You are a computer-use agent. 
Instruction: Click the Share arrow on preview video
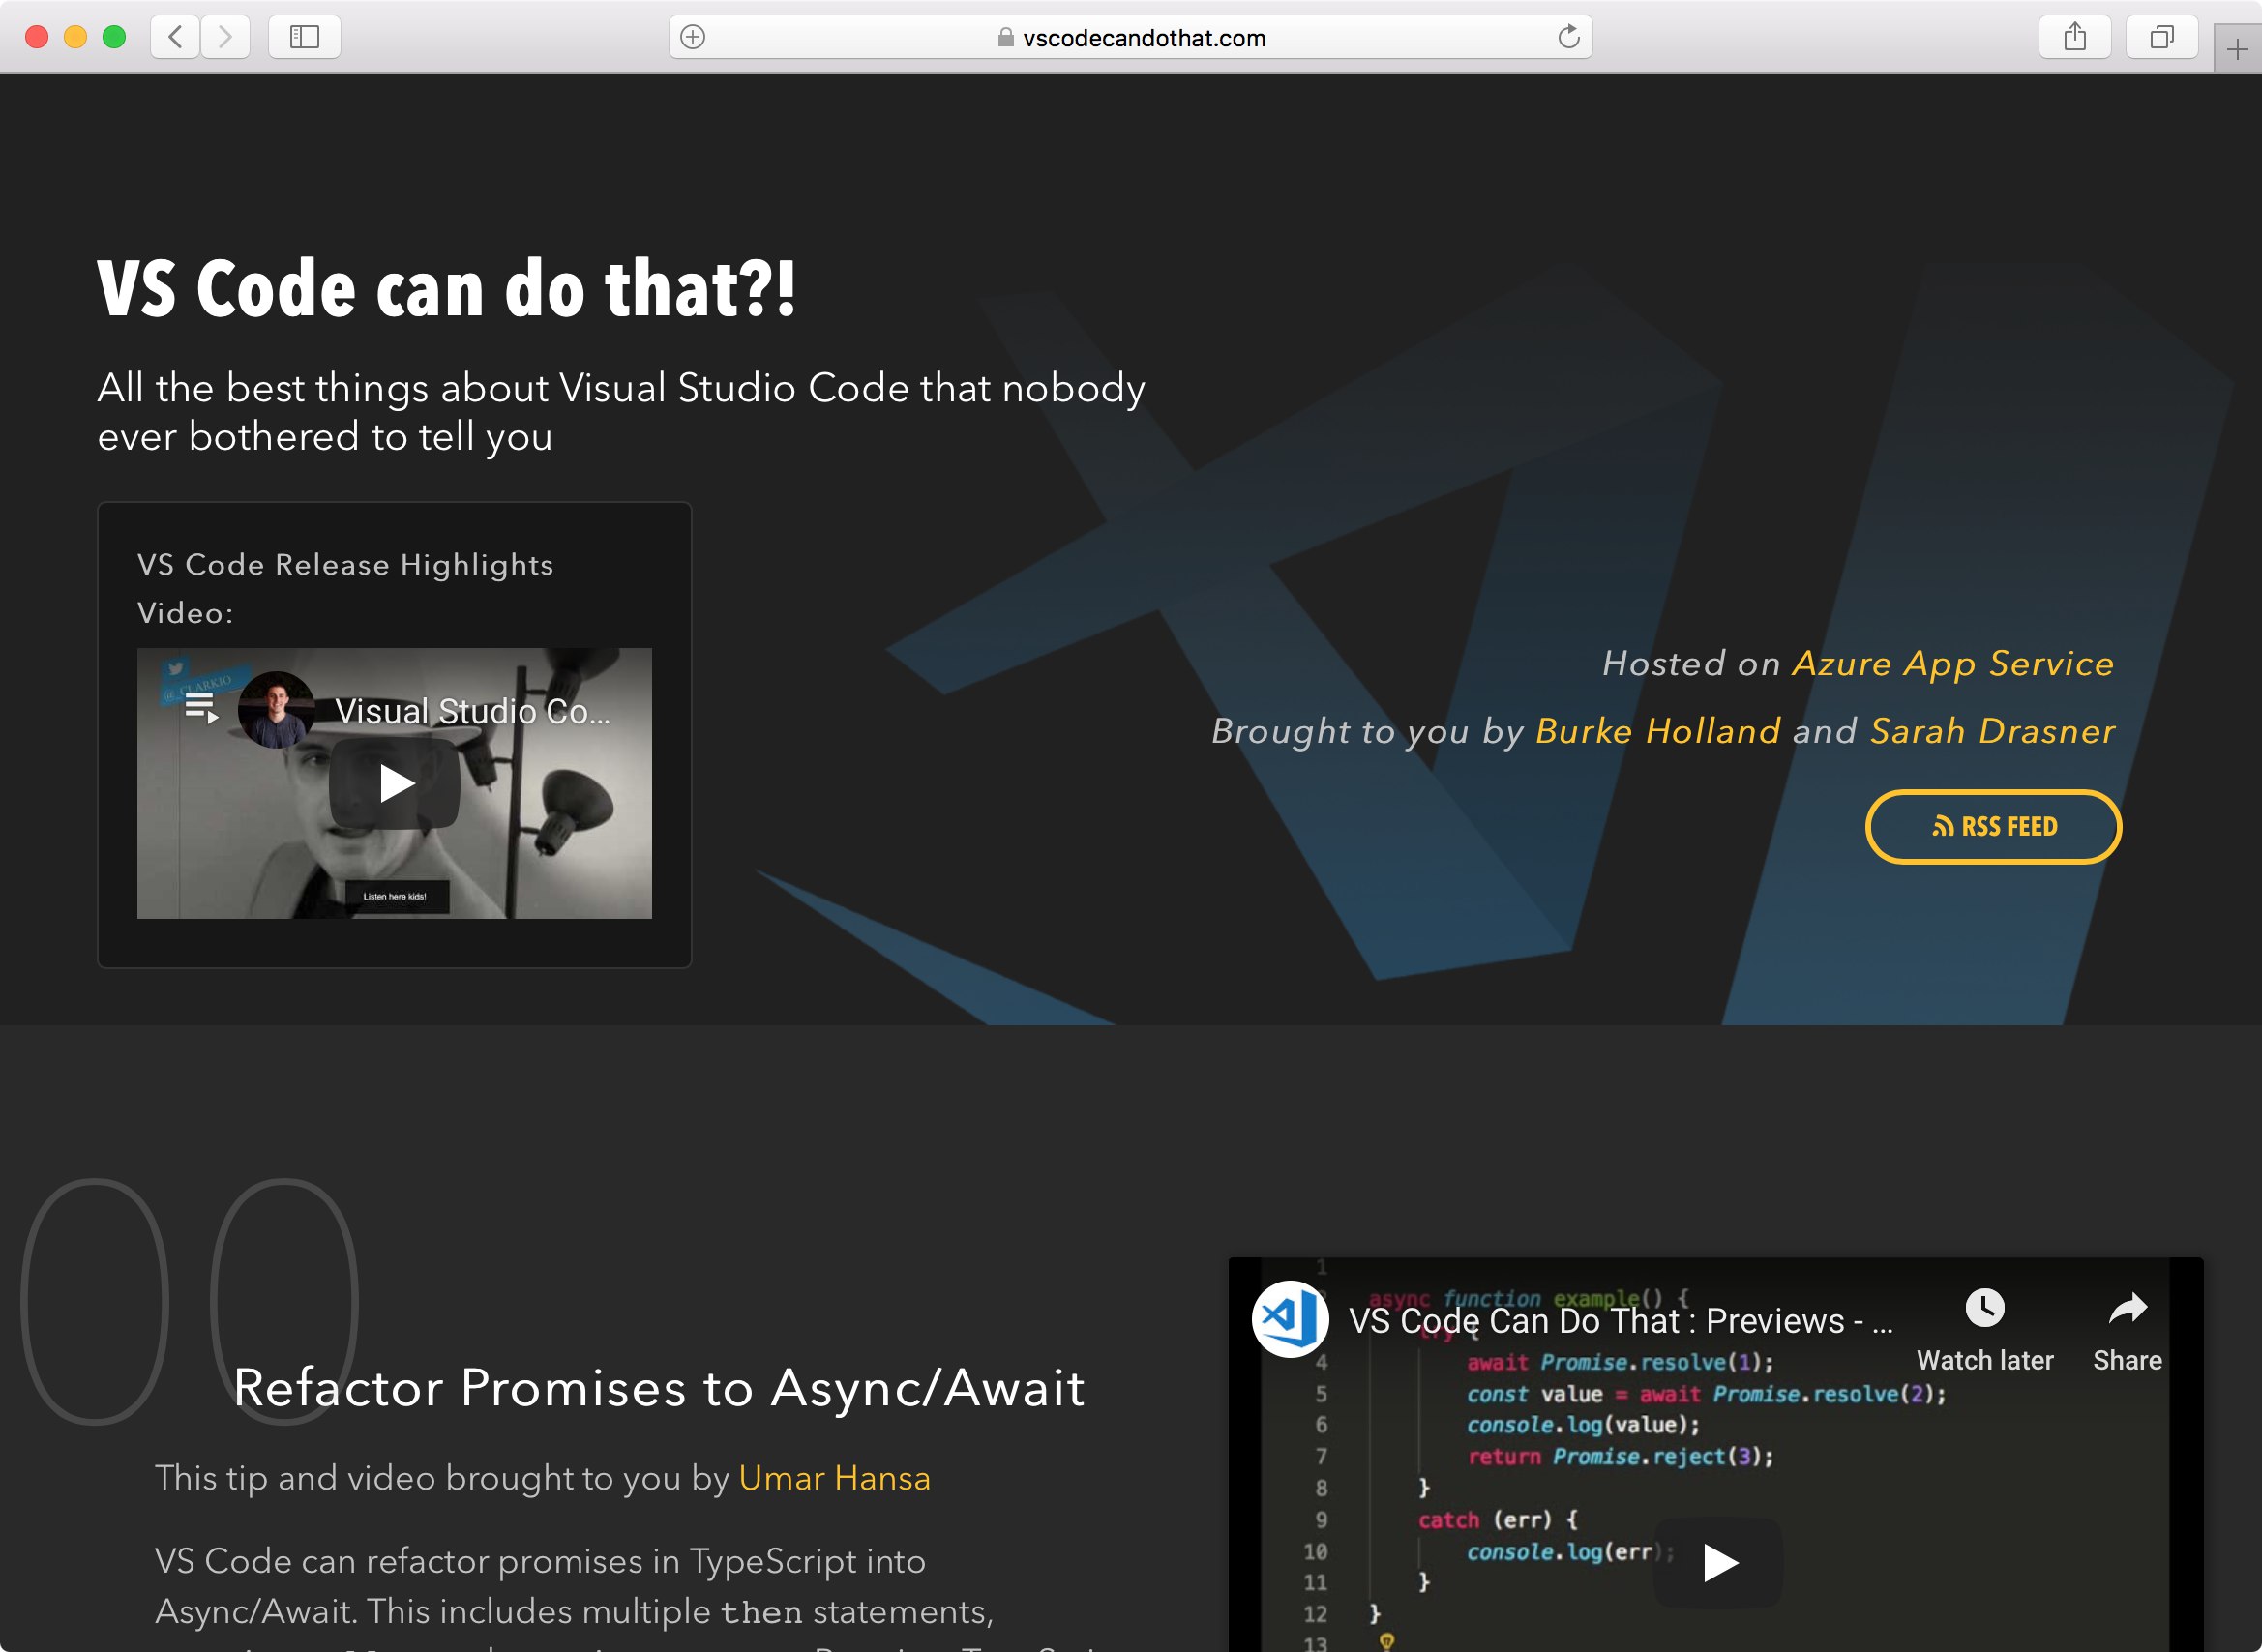click(2127, 1308)
